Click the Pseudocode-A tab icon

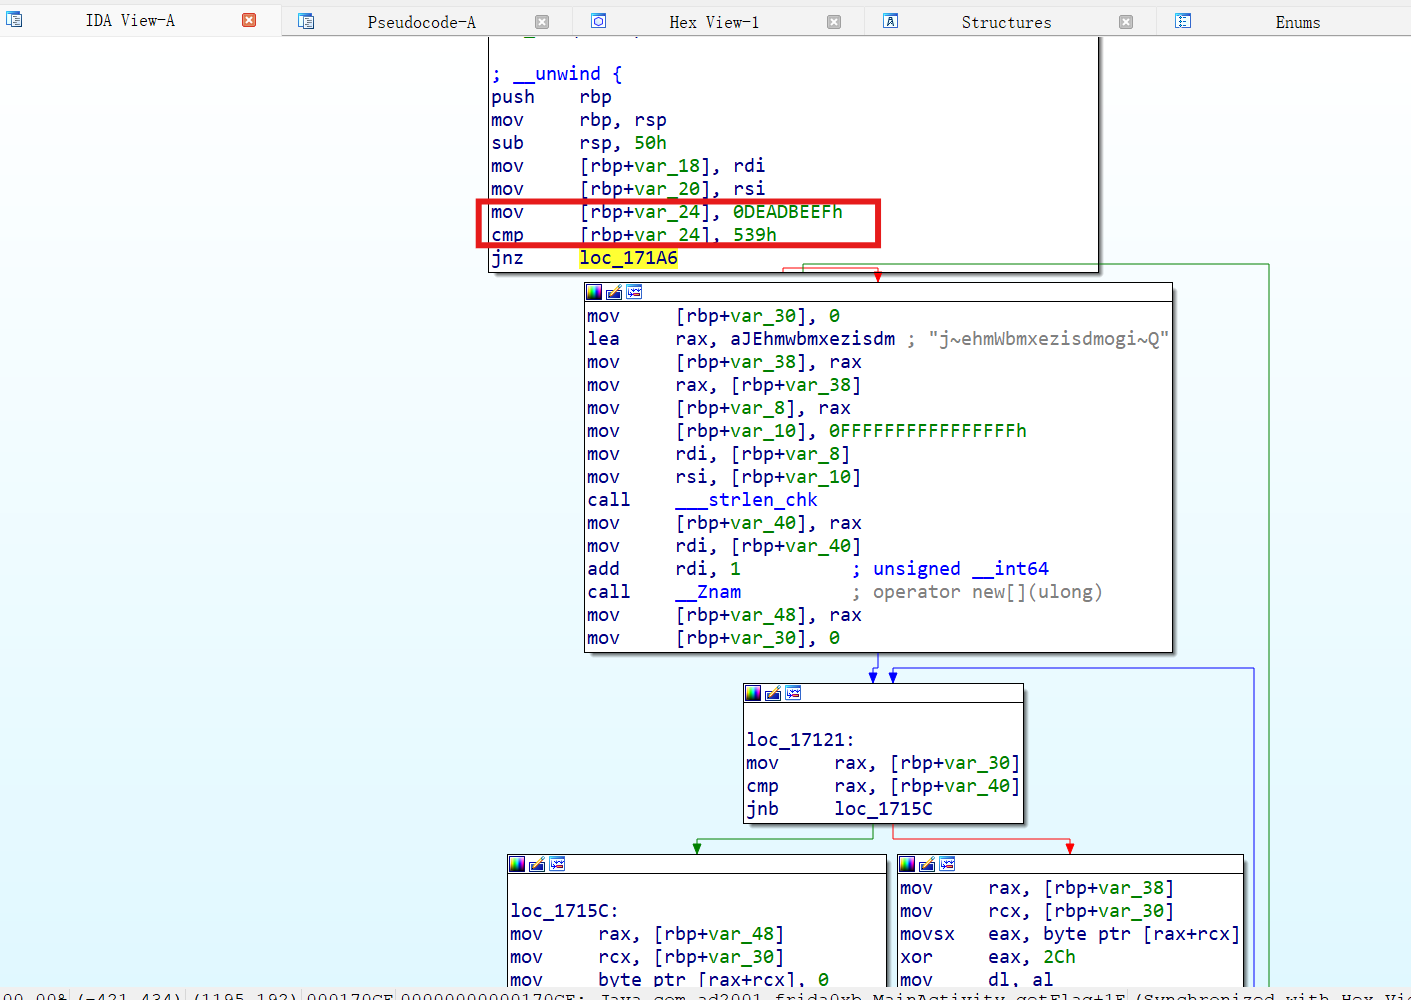click(x=307, y=21)
